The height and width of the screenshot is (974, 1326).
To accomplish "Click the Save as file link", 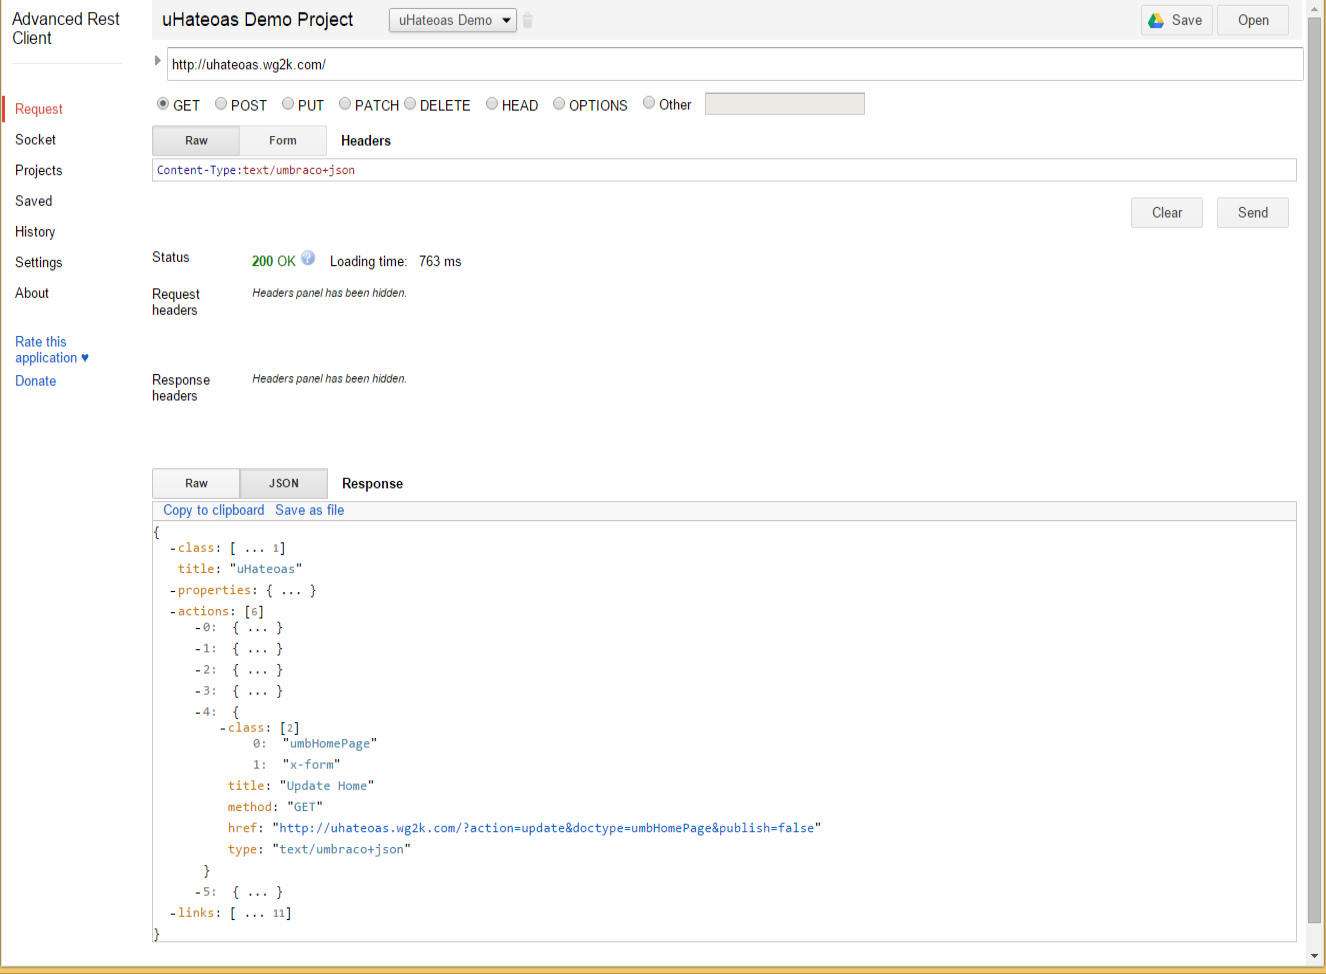I will [x=310, y=510].
